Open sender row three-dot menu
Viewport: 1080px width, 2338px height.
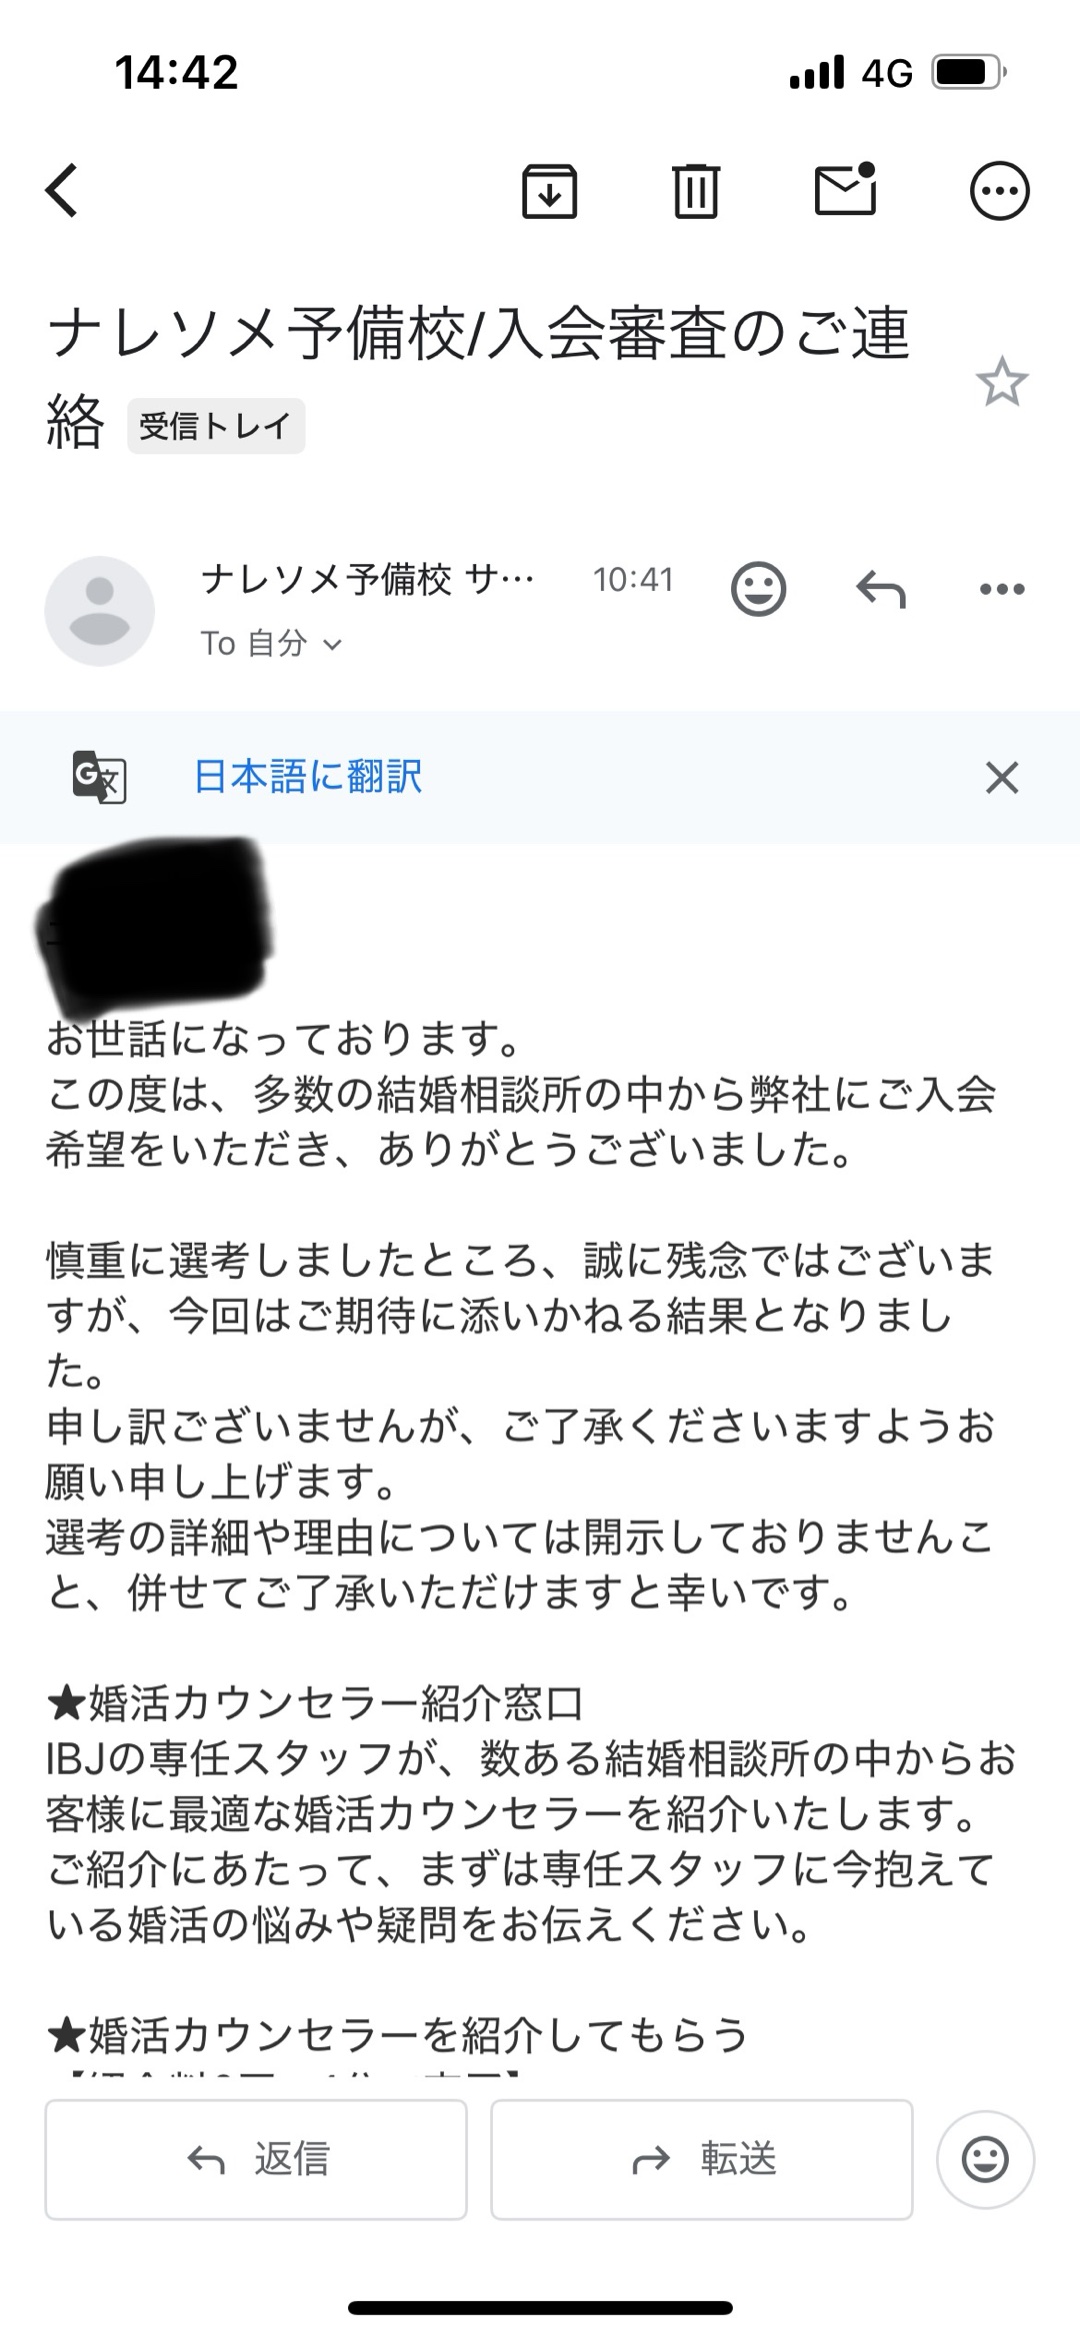(x=1002, y=589)
